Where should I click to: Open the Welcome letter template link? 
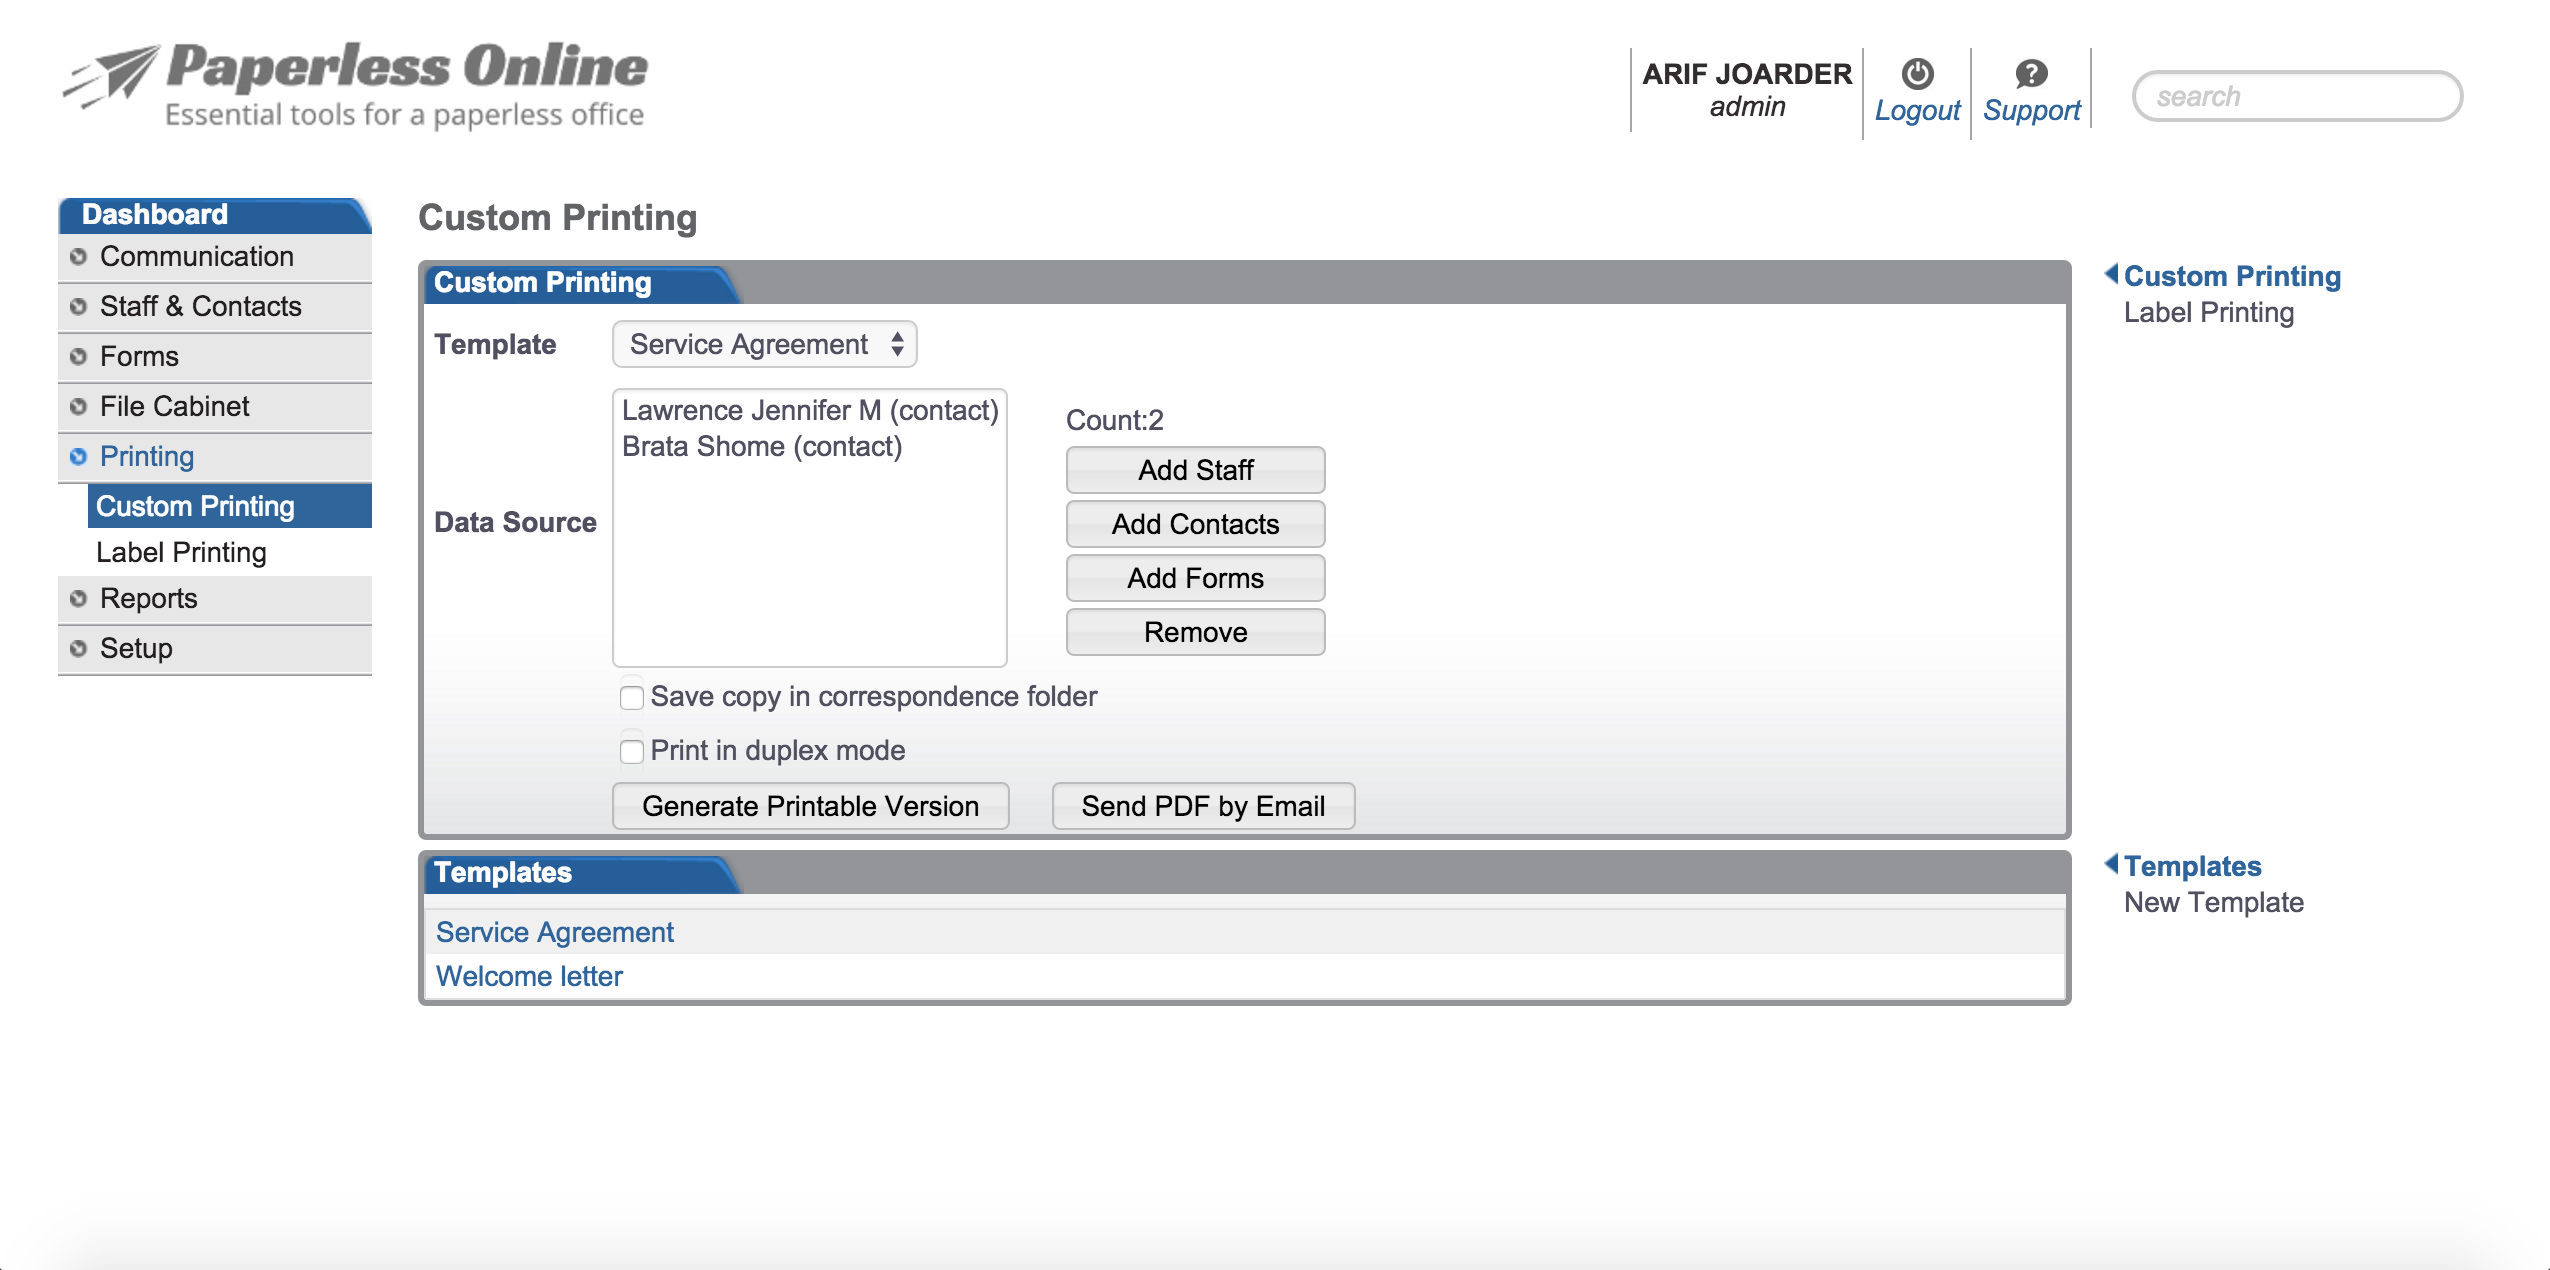click(x=529, y=977)
